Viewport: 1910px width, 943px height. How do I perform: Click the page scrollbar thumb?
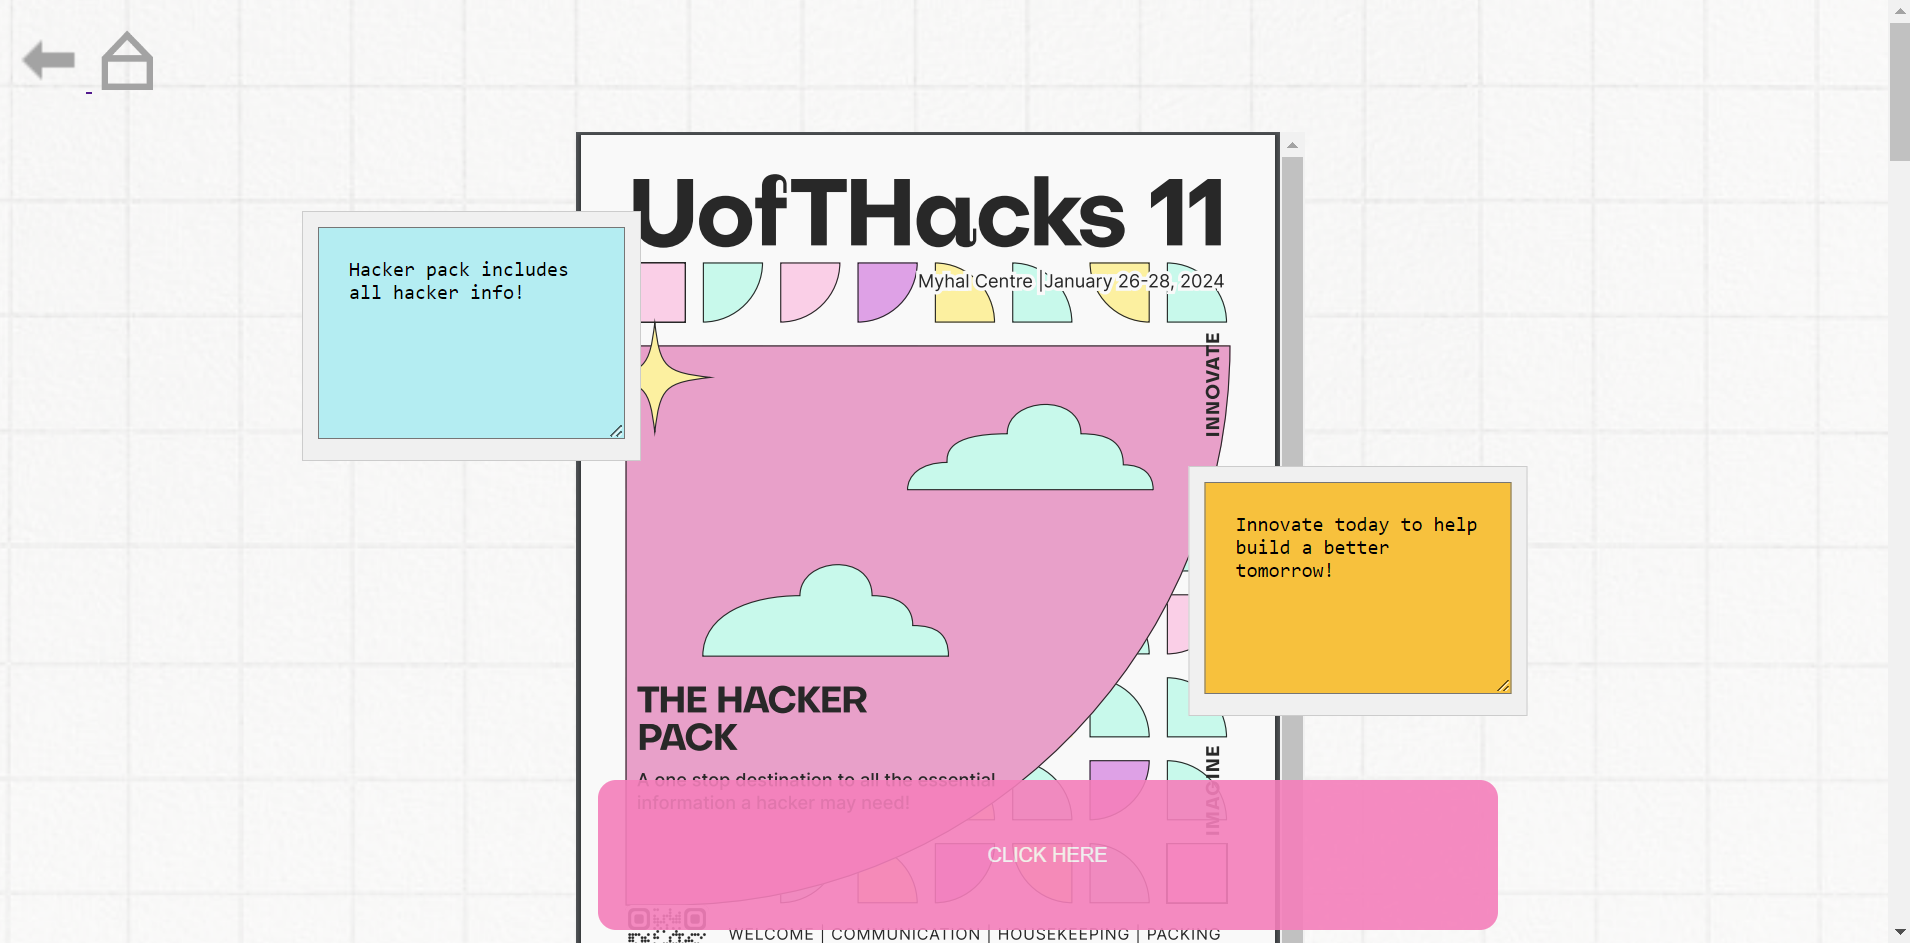[x=1900, y=91]
